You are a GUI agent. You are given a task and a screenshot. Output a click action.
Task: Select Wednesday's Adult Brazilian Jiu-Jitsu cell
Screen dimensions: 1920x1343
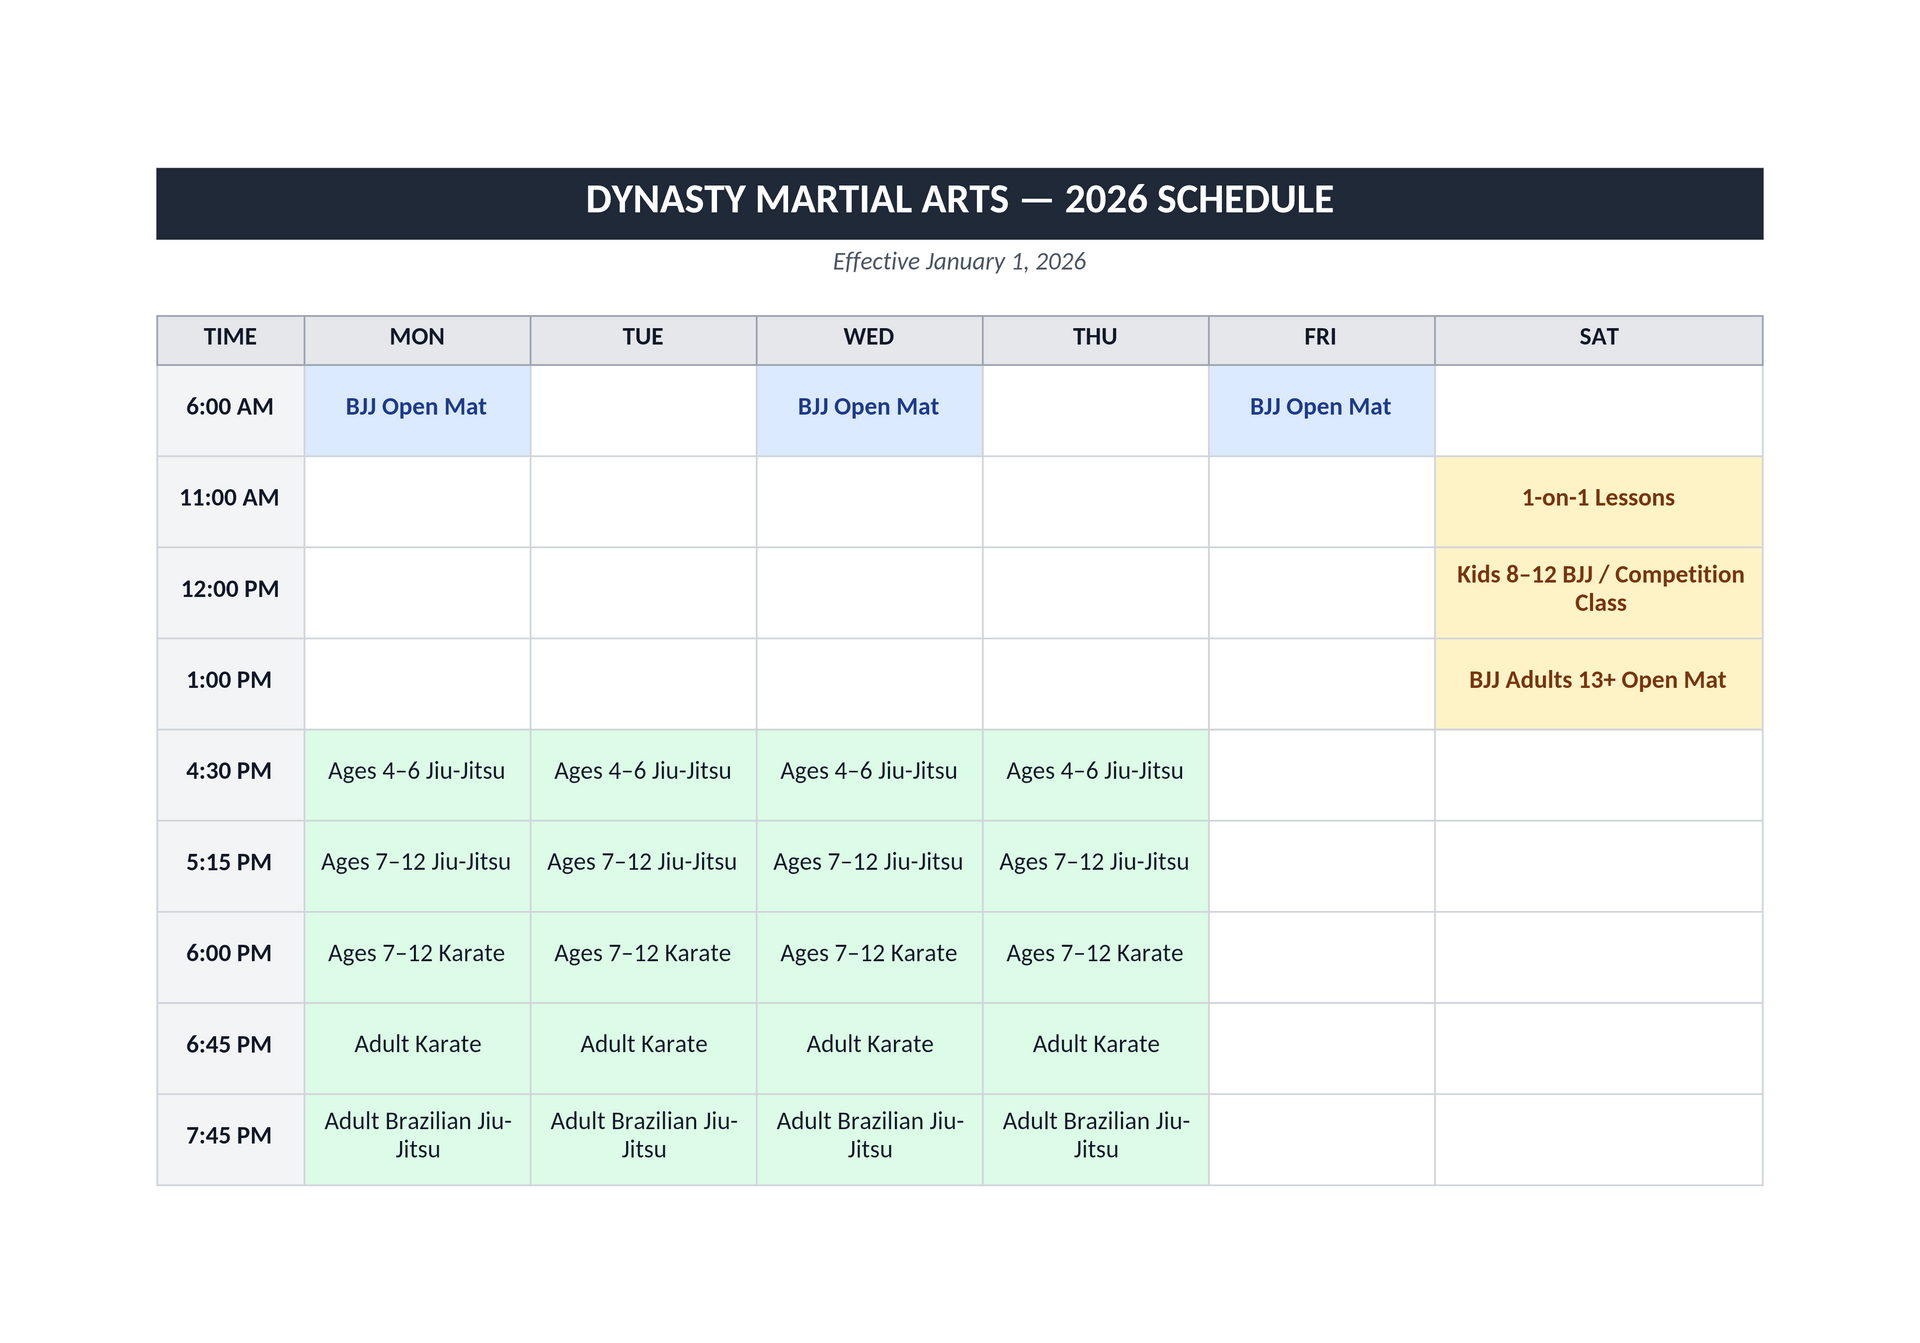coord(869,1139)
